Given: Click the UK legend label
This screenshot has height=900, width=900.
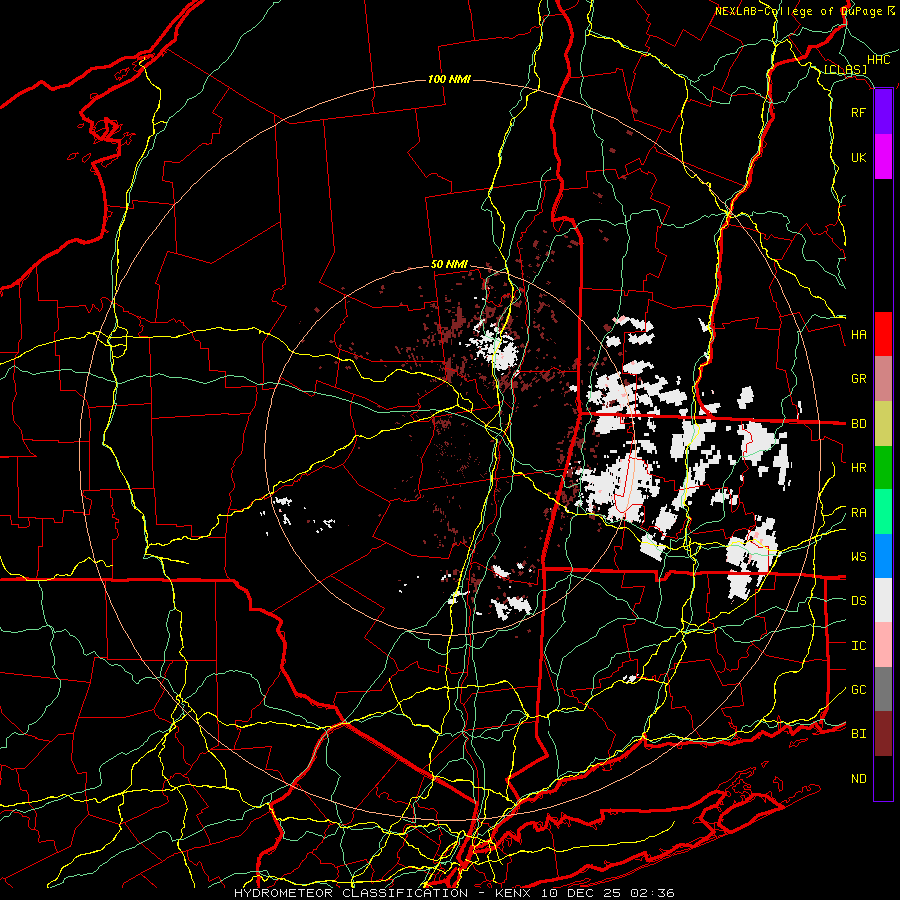Looking at the screenshot, I should click(x=858, y=157).
